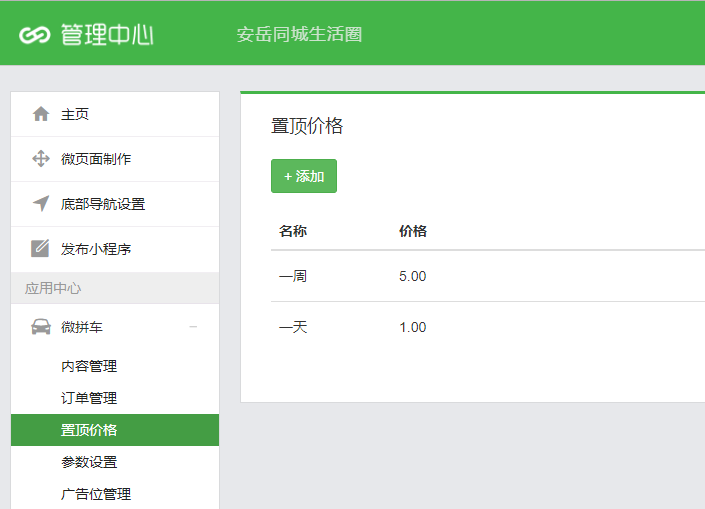Open 内容管理 submenu item
705x509 pixels.
point(89,366)
